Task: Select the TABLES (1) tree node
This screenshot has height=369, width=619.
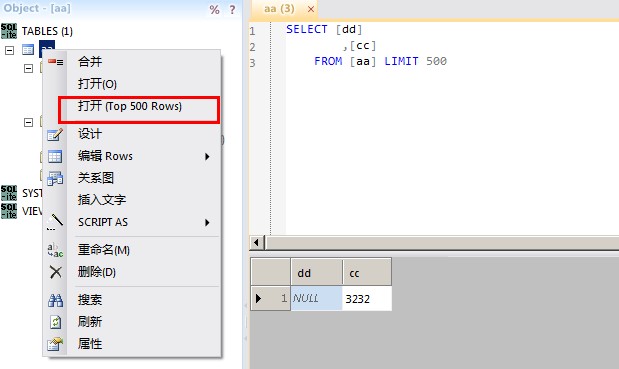Action: [47, 31]
